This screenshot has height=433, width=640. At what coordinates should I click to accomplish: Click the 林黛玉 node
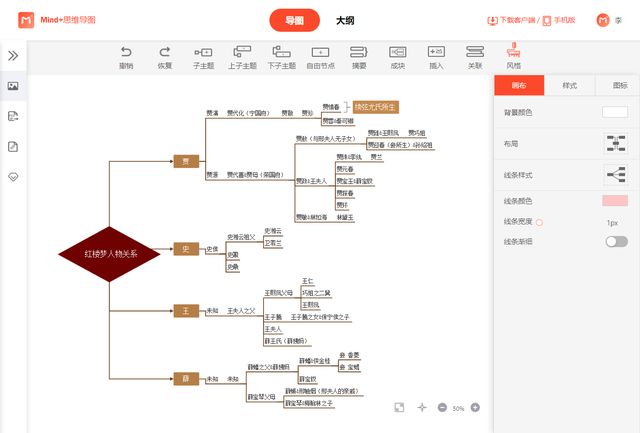345,218
